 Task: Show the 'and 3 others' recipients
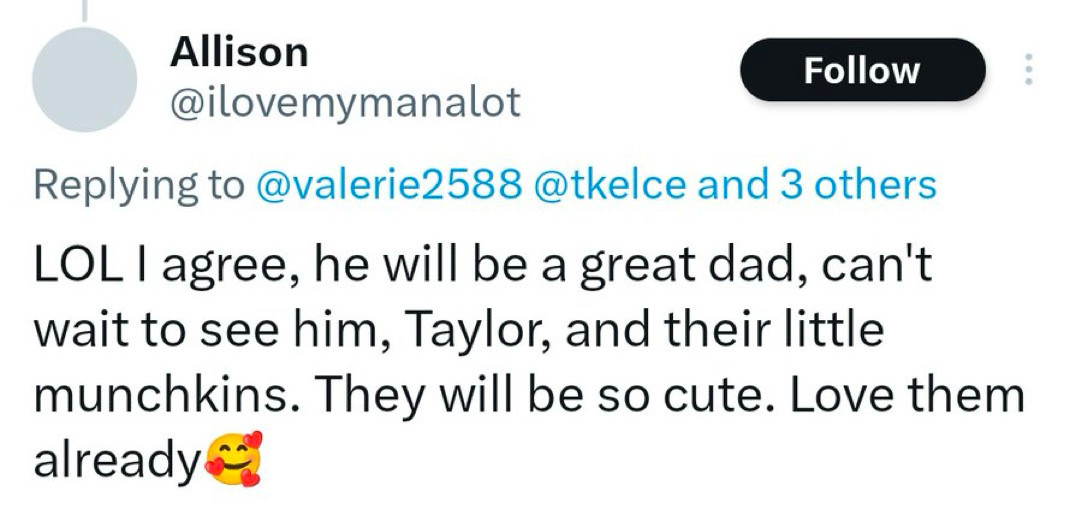coord(816,184)
